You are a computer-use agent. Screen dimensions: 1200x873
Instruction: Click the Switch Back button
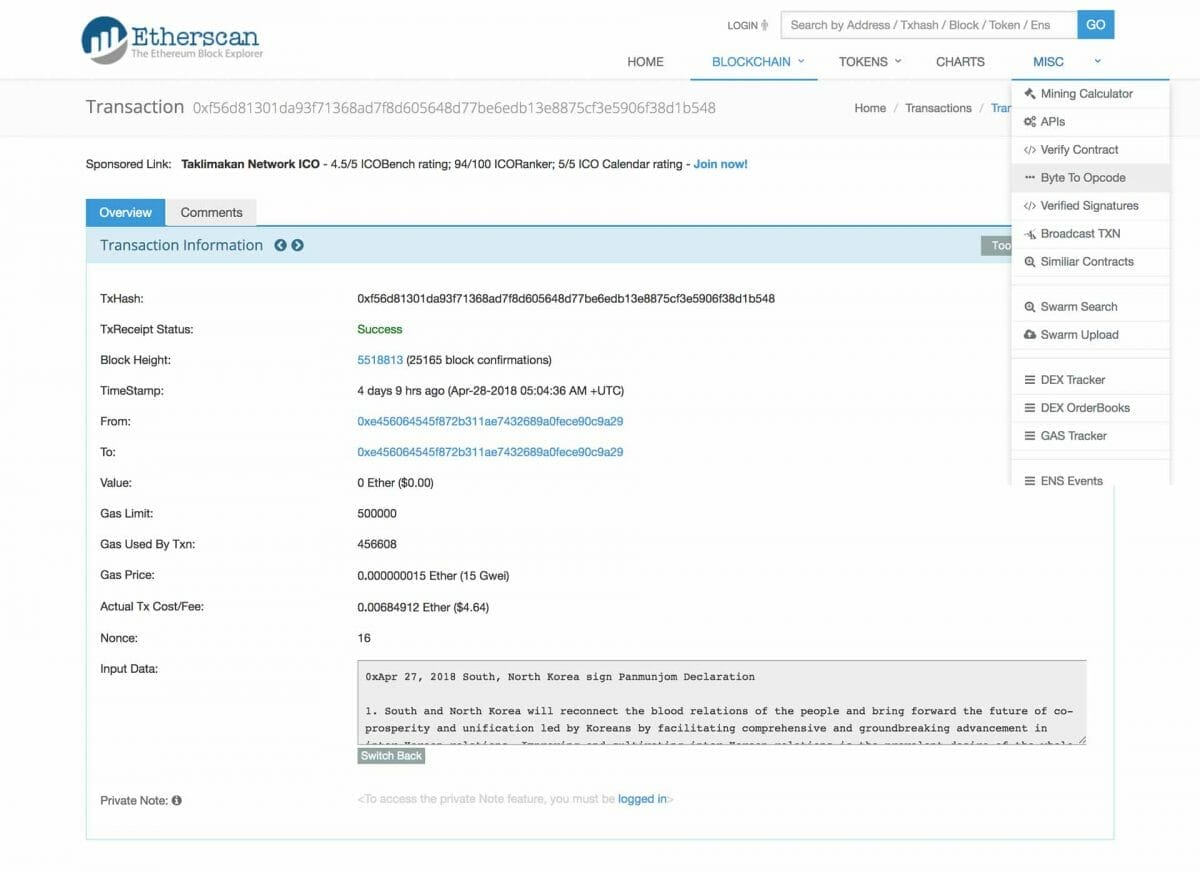tap(391, 756)
